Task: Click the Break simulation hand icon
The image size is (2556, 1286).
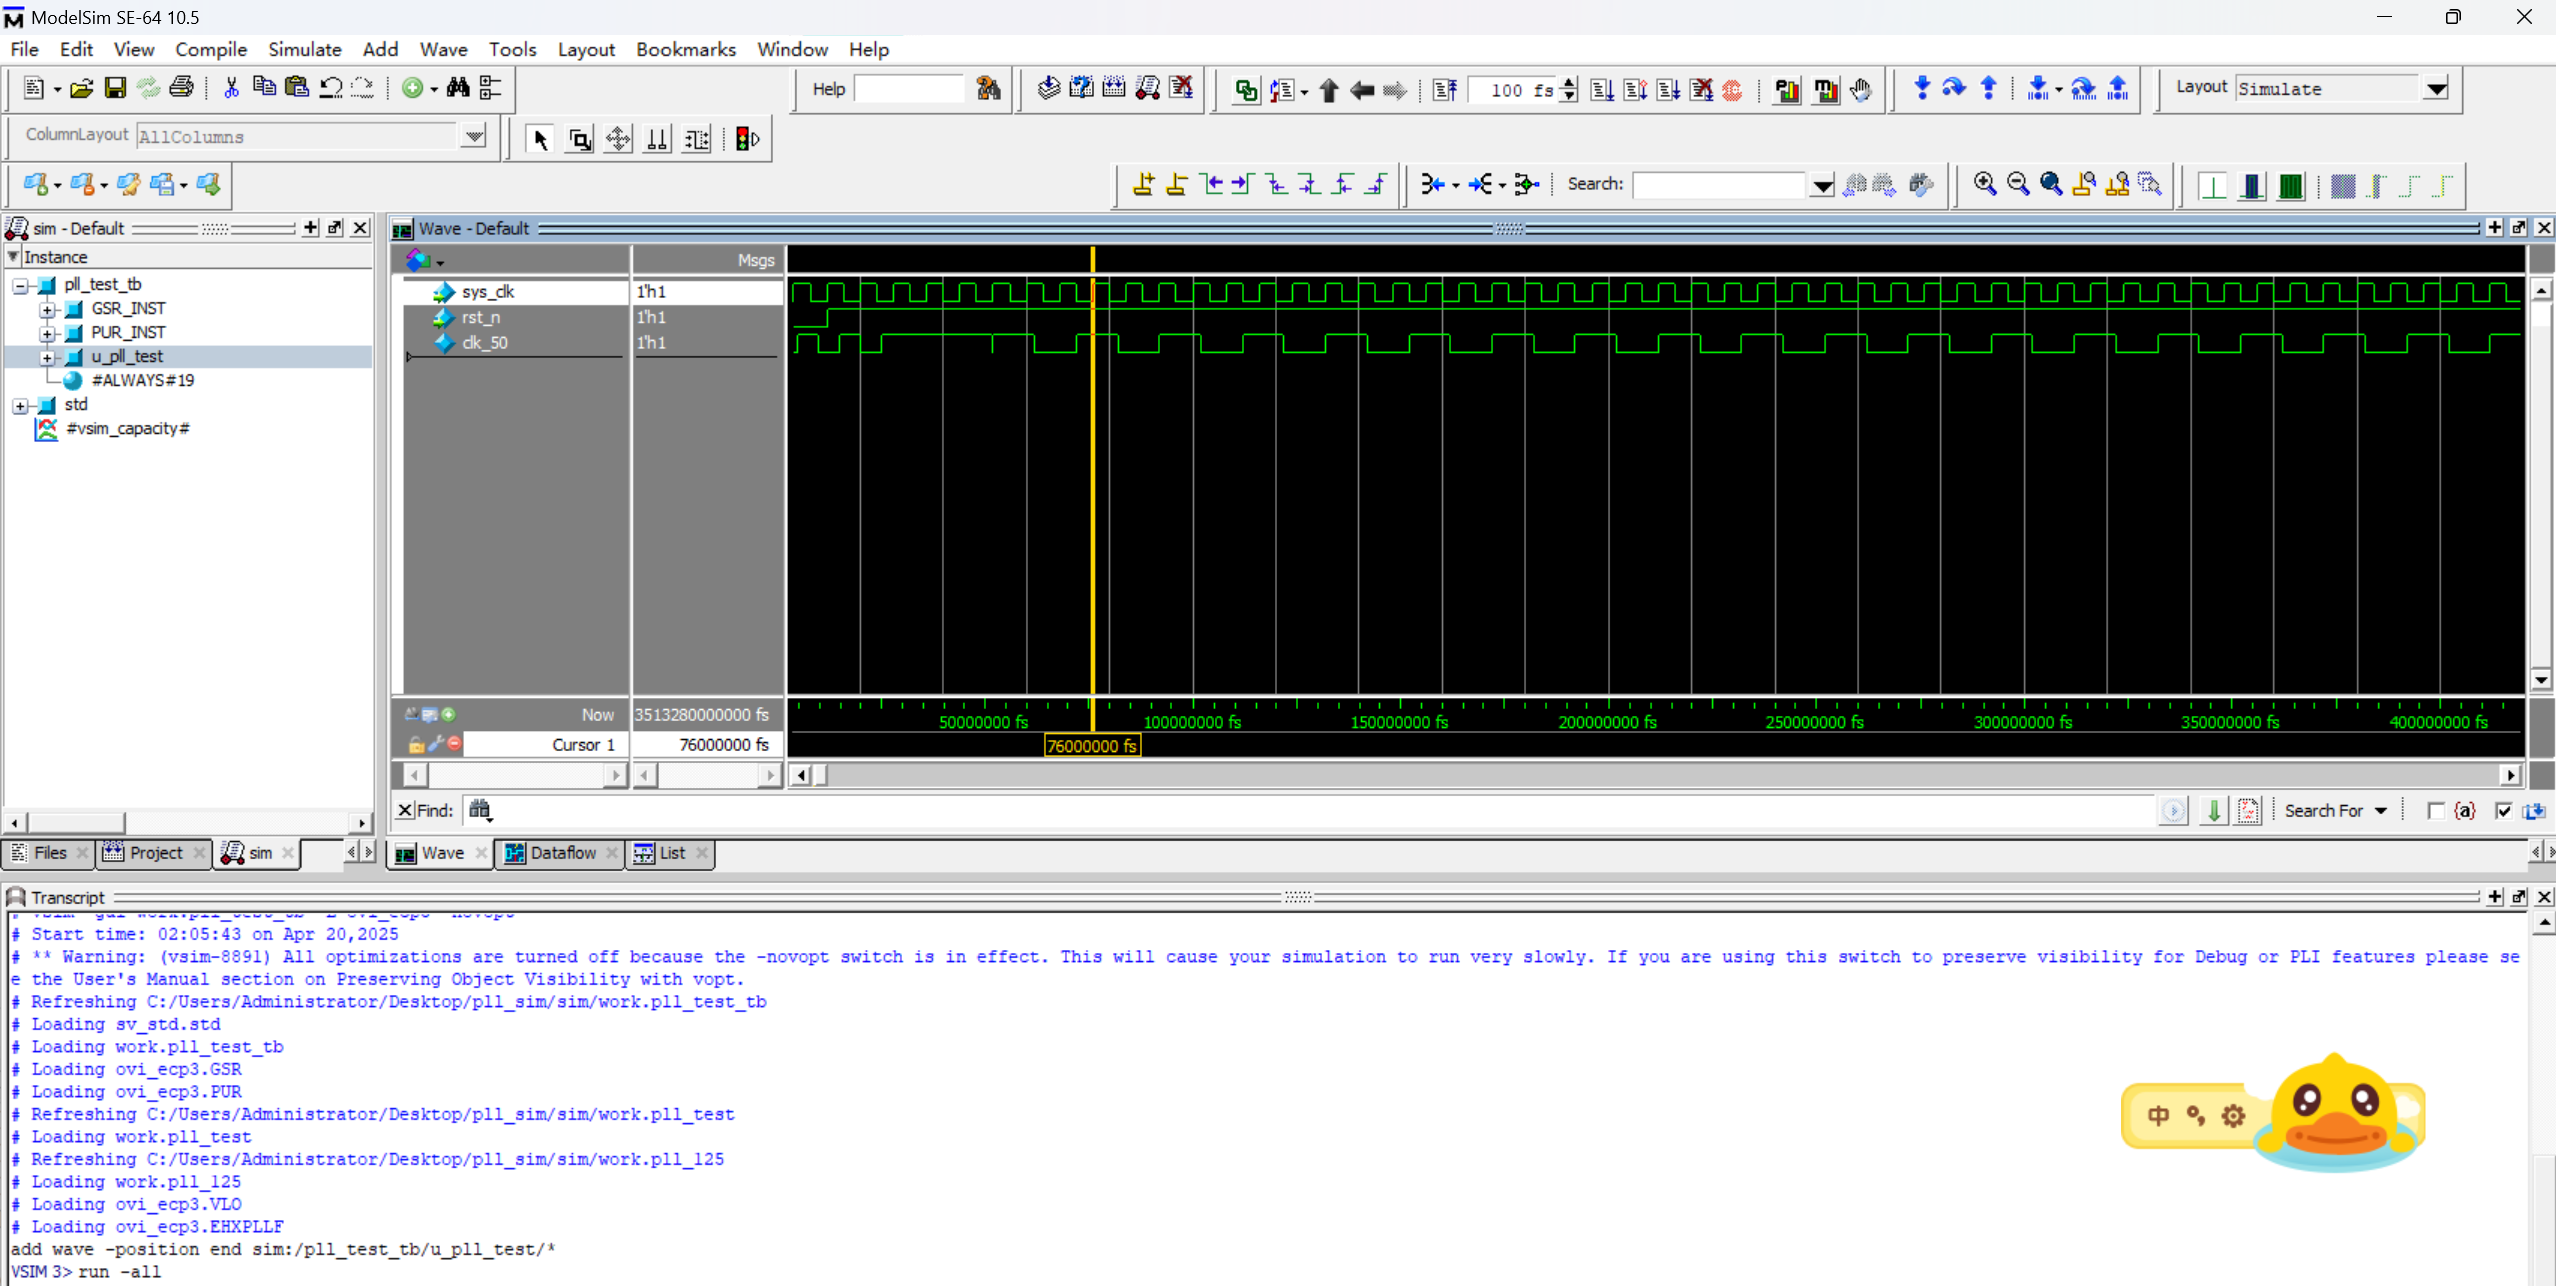Action: [1860, 90]
